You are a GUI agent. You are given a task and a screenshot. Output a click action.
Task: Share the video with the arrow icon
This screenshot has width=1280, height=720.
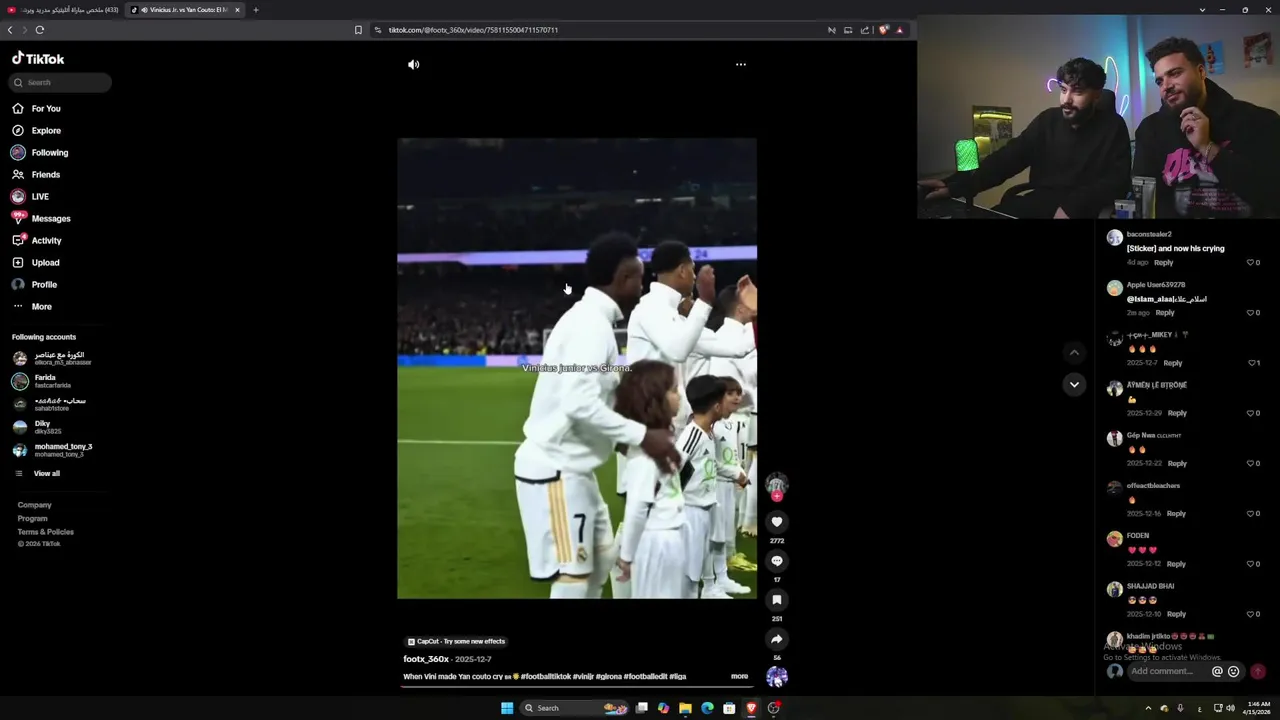click(777, 639)
